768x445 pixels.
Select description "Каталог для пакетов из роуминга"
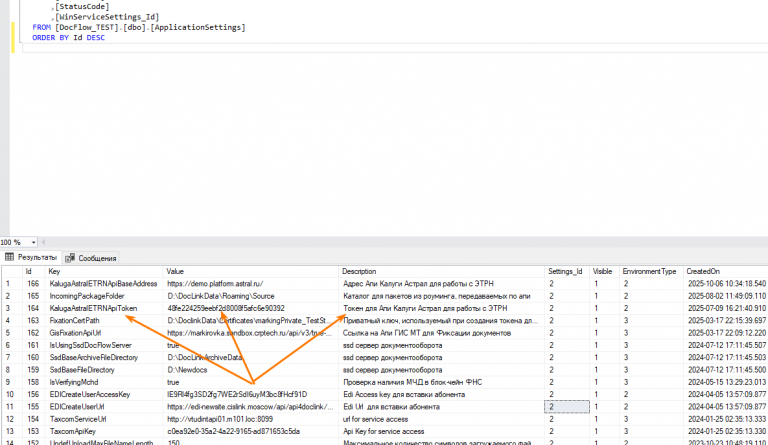[x=441, y=296]
